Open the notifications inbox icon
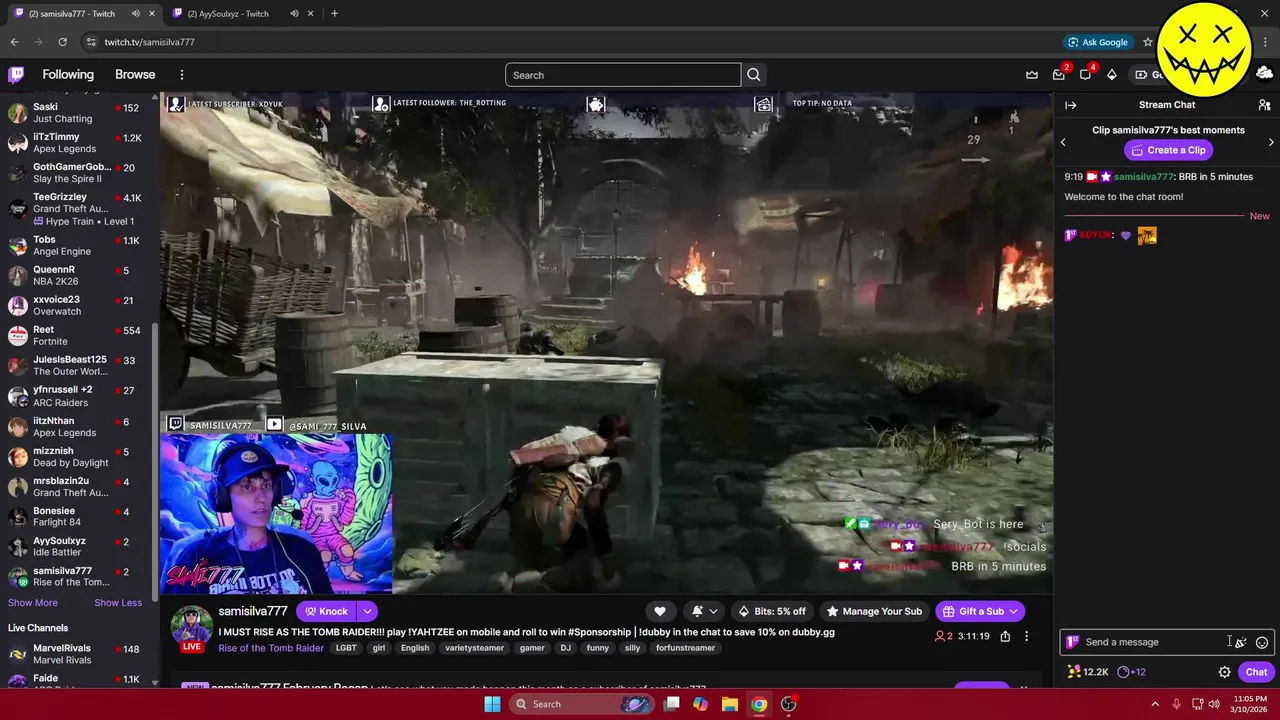The image size is (1280, 720). click(x=1059, y=75)
